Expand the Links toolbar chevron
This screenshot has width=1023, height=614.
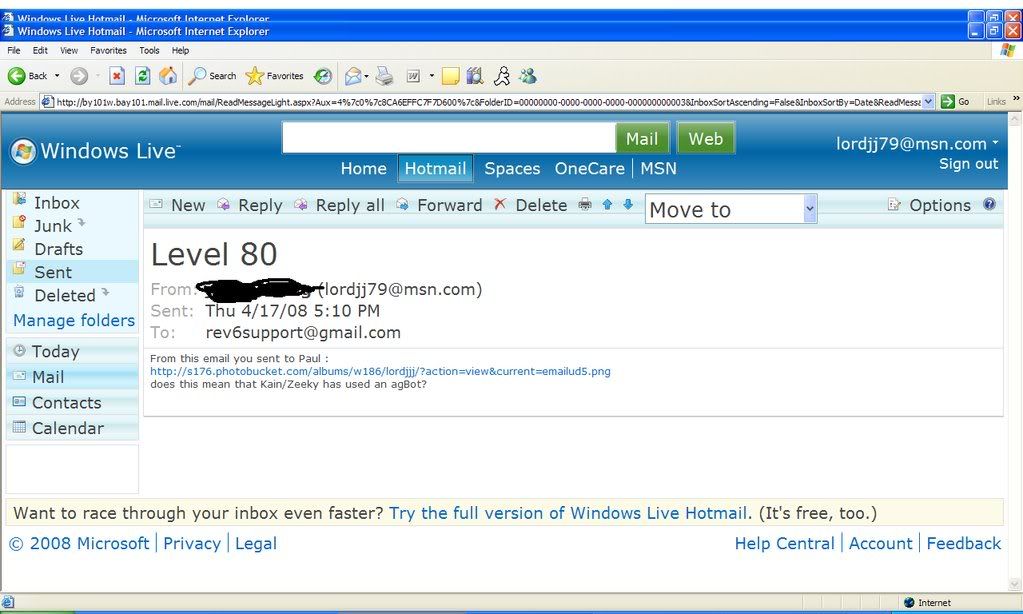[x=1016, y=99]
